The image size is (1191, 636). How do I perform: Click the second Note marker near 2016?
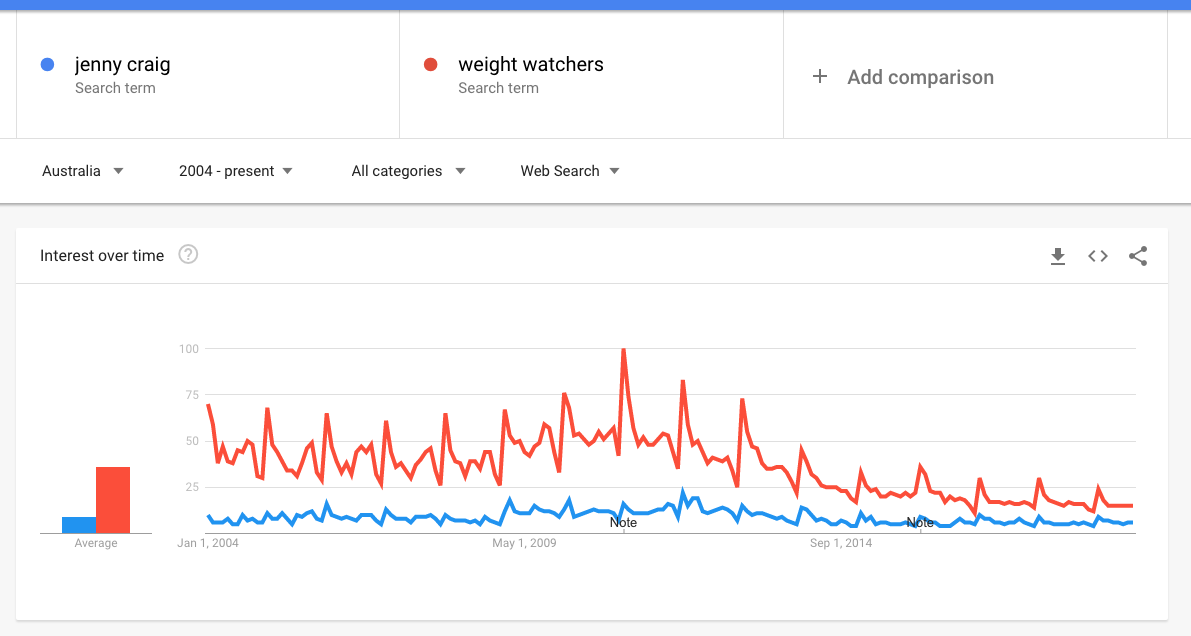(x=919, y=523)
